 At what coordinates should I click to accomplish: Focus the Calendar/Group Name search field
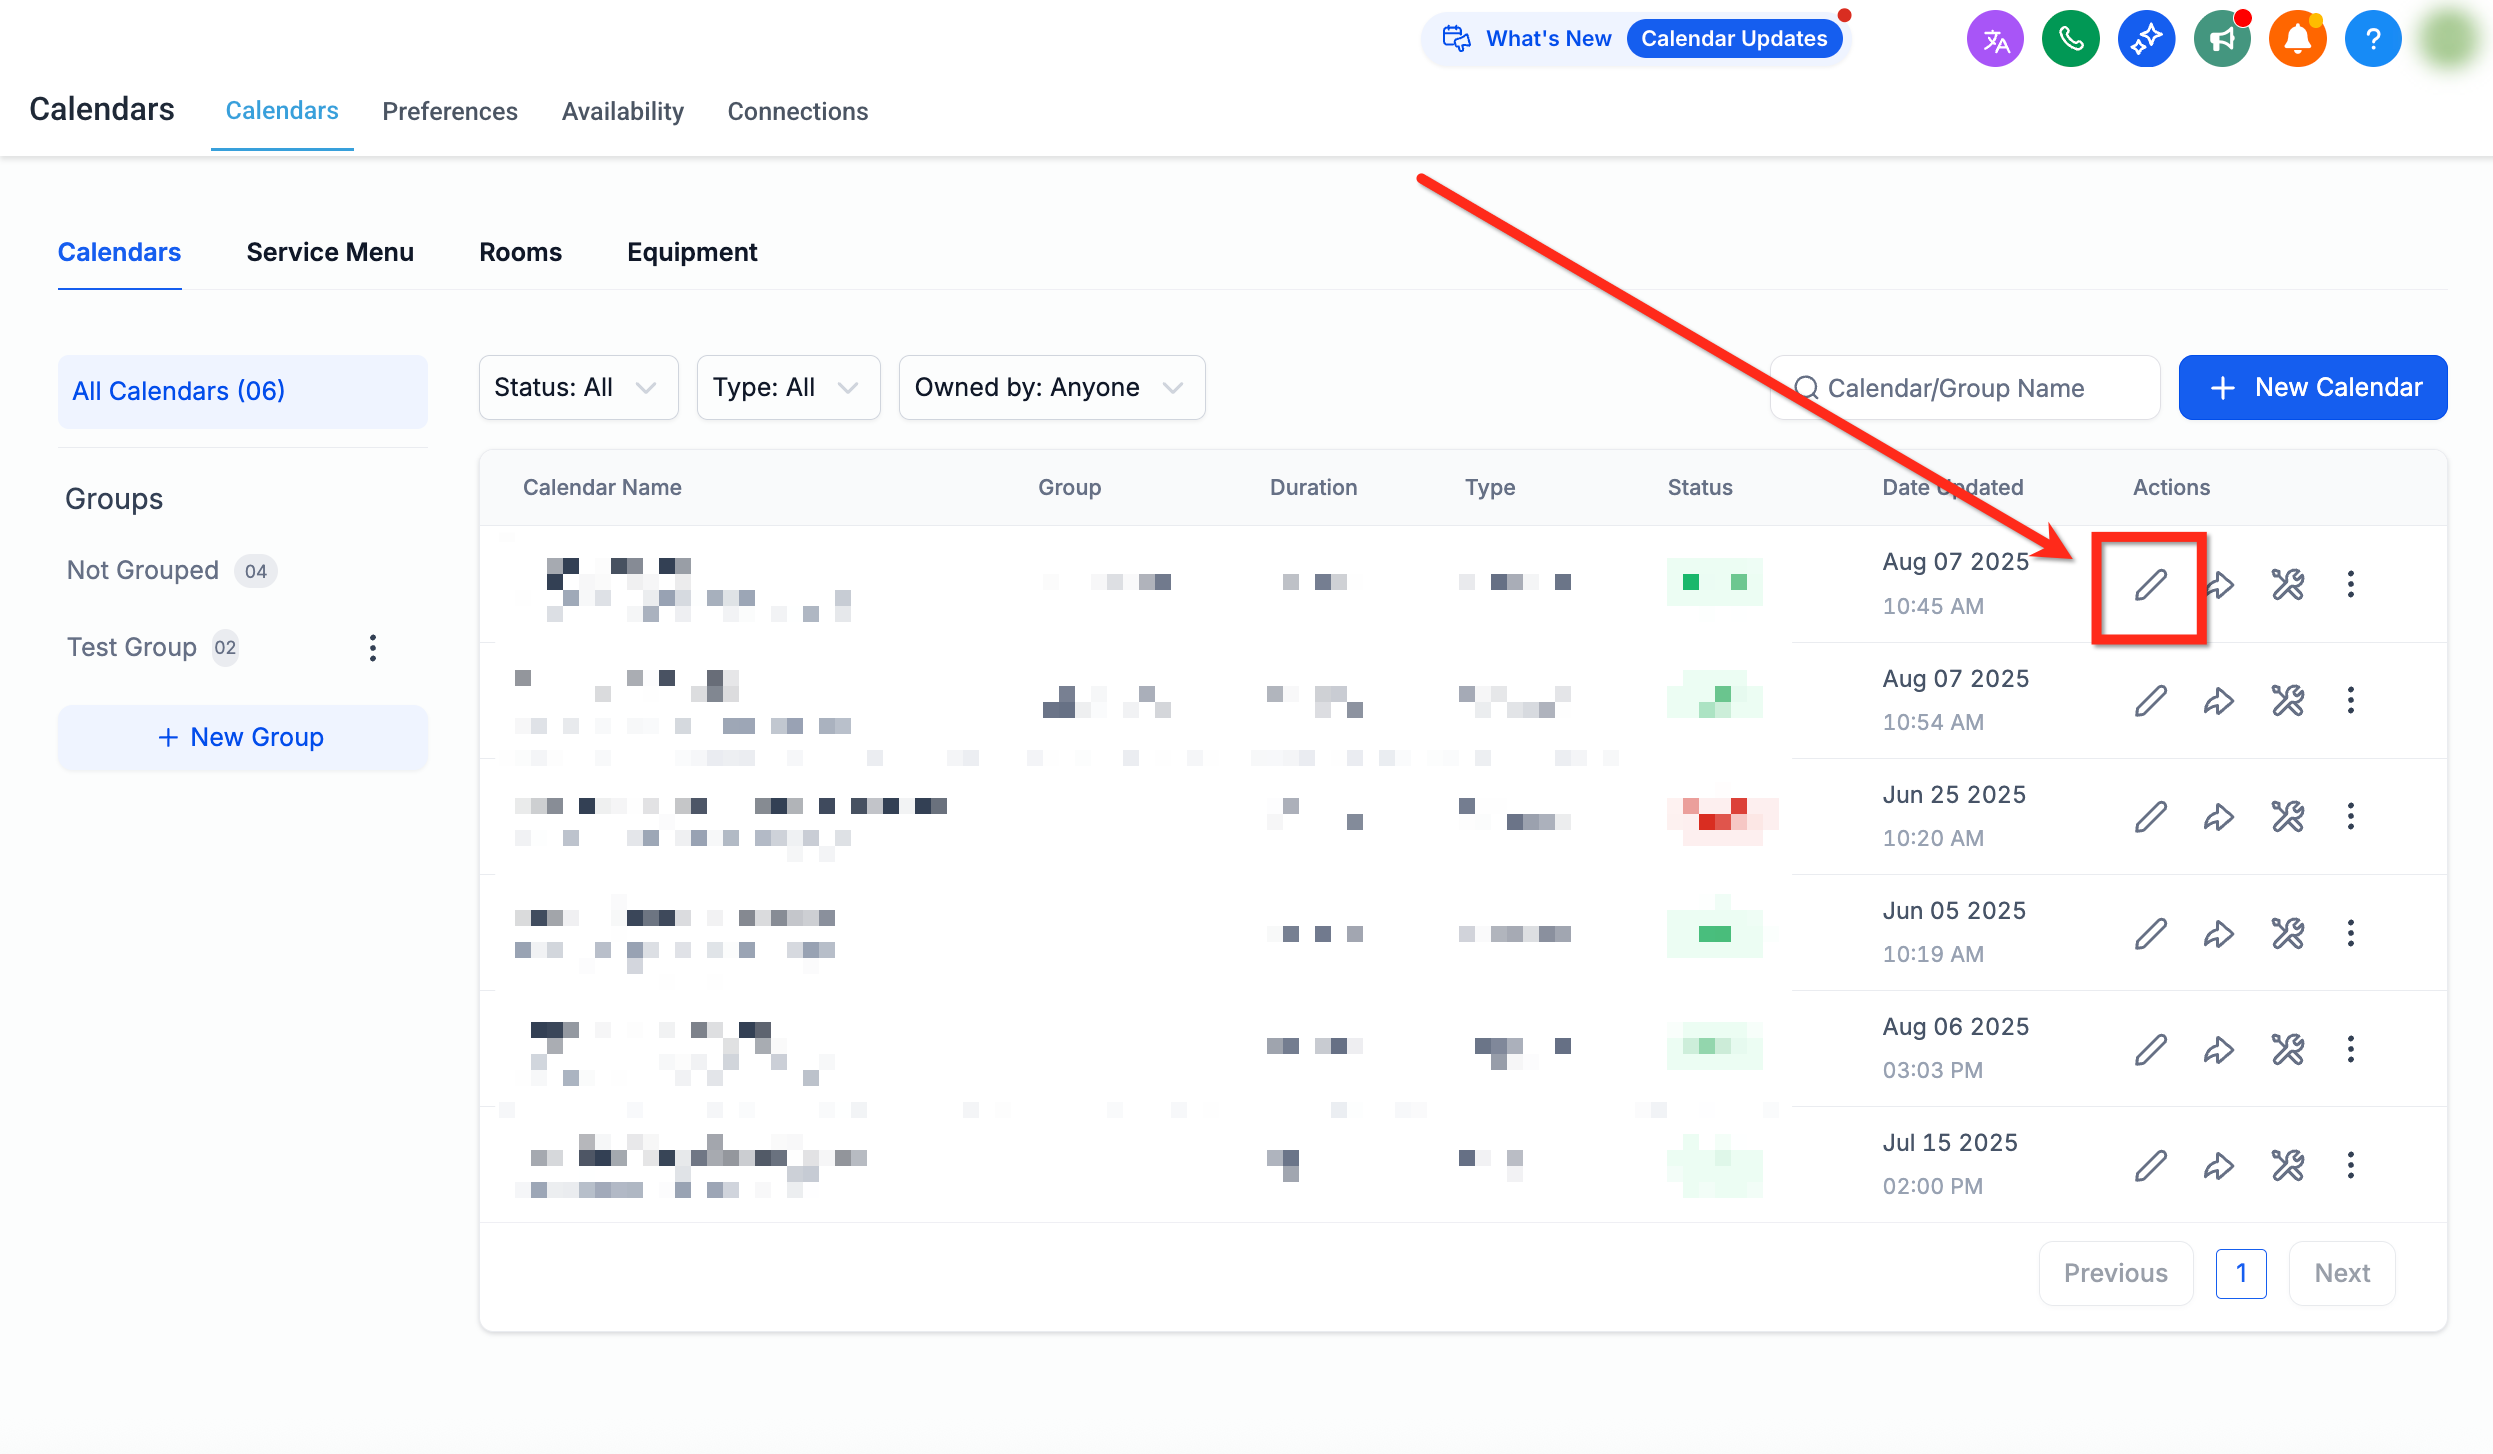pyautogui.click(x=1964, y=387)
